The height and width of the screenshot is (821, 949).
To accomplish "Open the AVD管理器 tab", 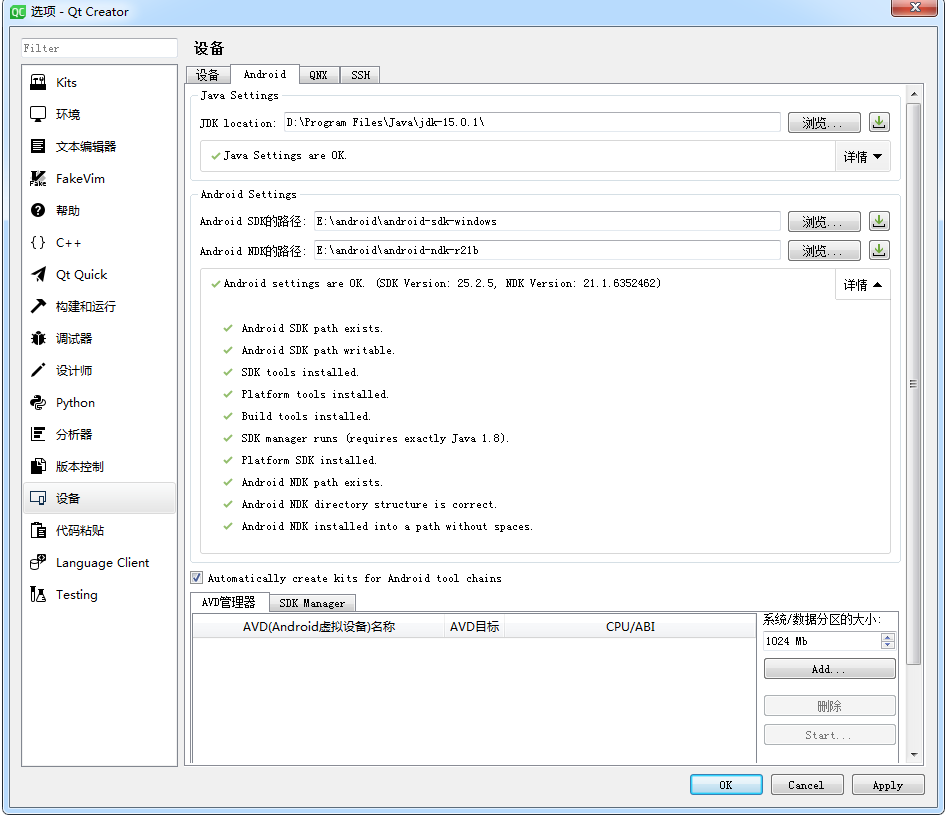I will point(229,603).
